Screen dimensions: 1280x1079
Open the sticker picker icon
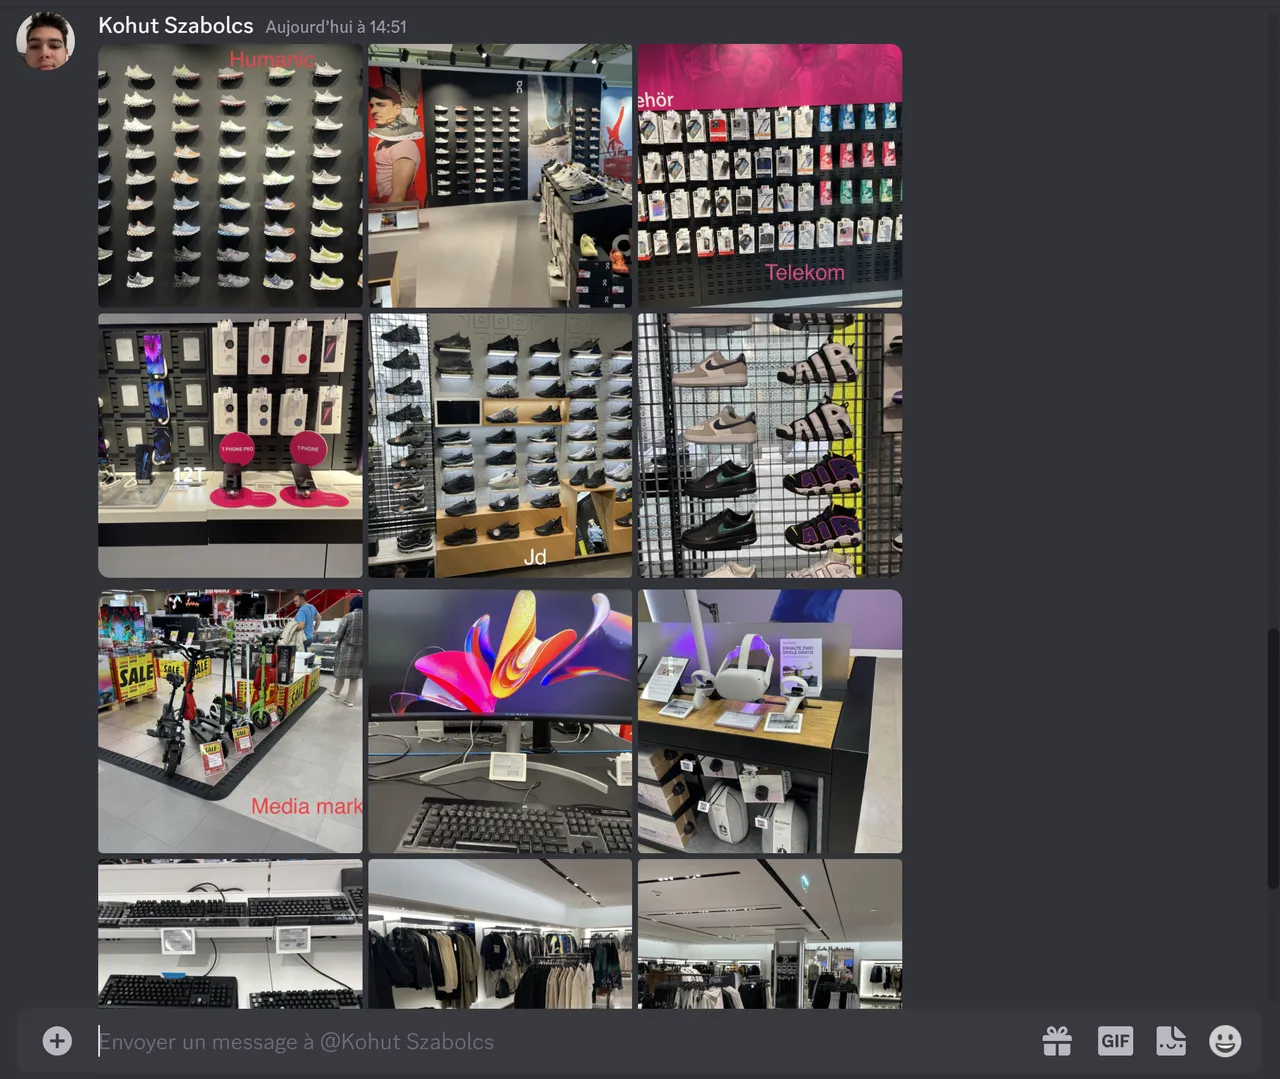[1171, 1041]
